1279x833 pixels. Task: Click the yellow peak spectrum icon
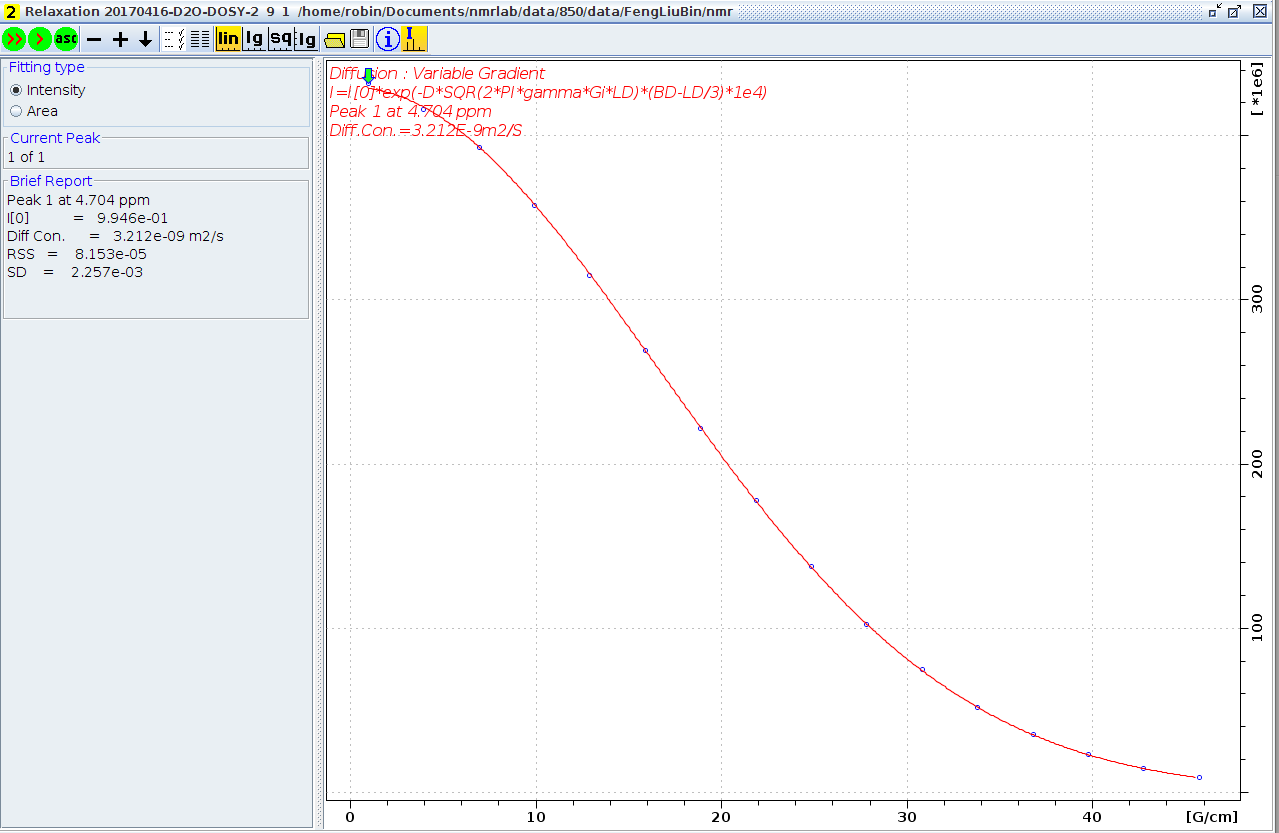click(414, 39)
